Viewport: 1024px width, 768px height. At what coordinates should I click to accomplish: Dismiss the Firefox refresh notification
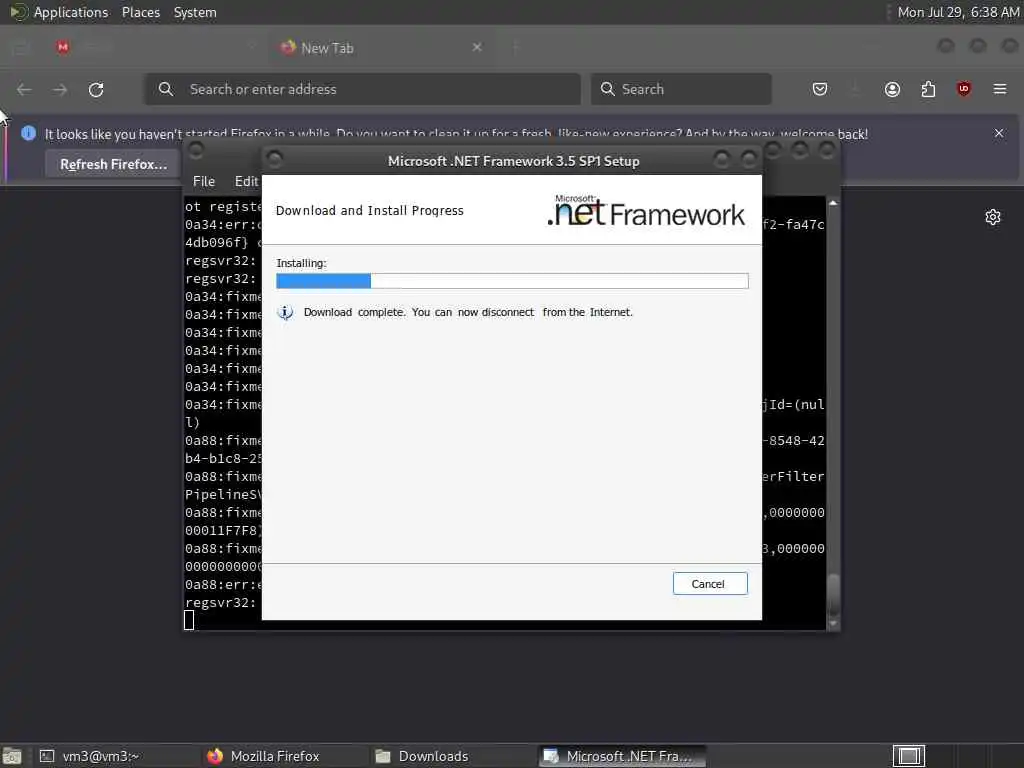pos(999,133)
